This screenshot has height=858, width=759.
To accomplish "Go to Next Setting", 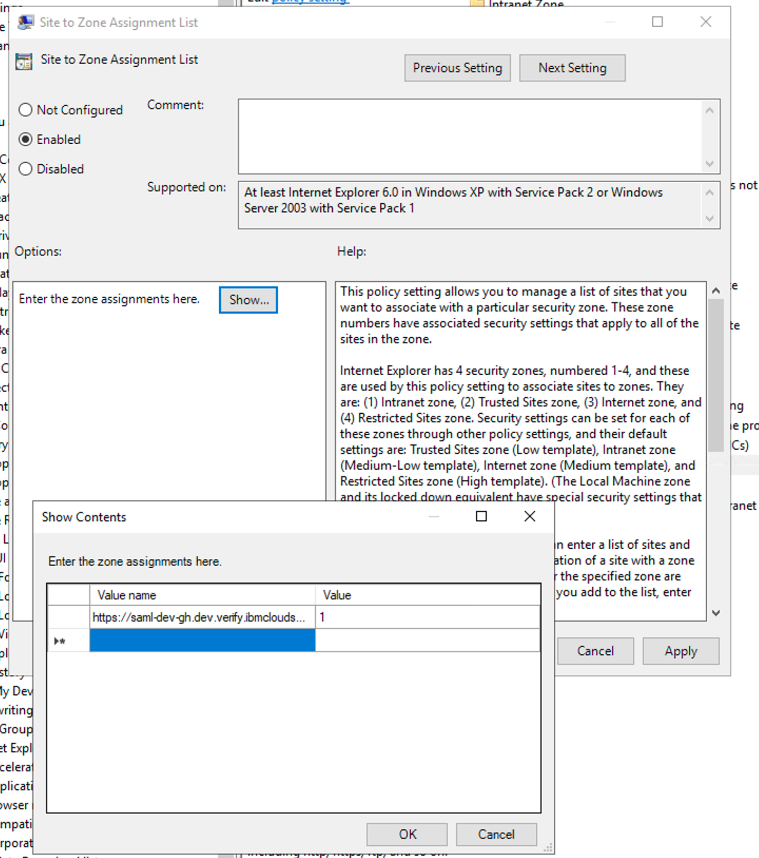I will click(572, 68).
